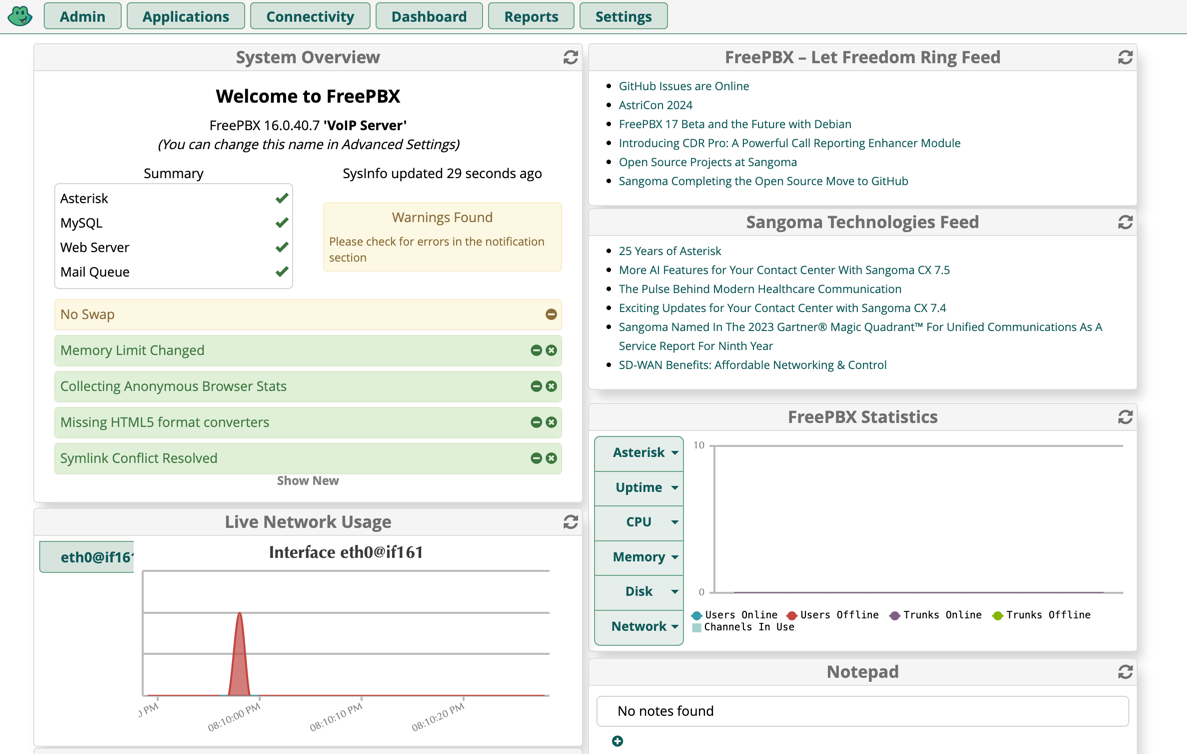Open the Admin menu

[x=83, y=16]
